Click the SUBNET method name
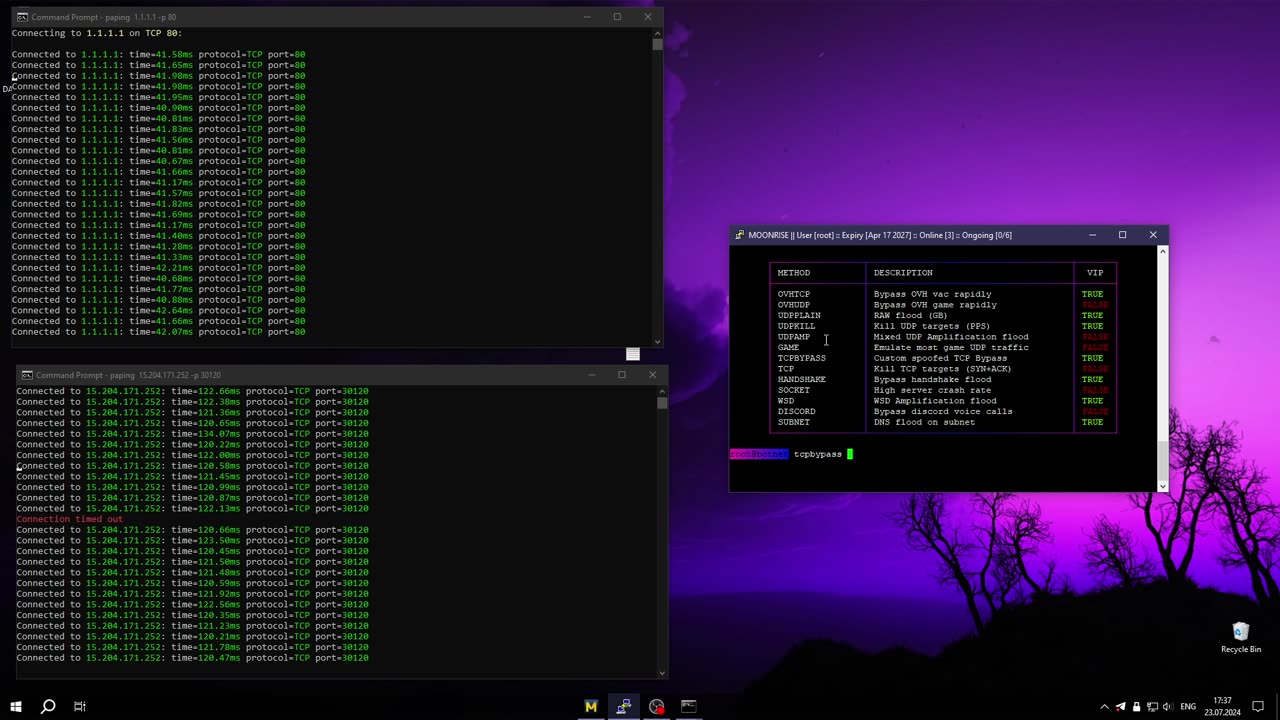This screenshot has width=1280, height=720. (x=794, y=422)
